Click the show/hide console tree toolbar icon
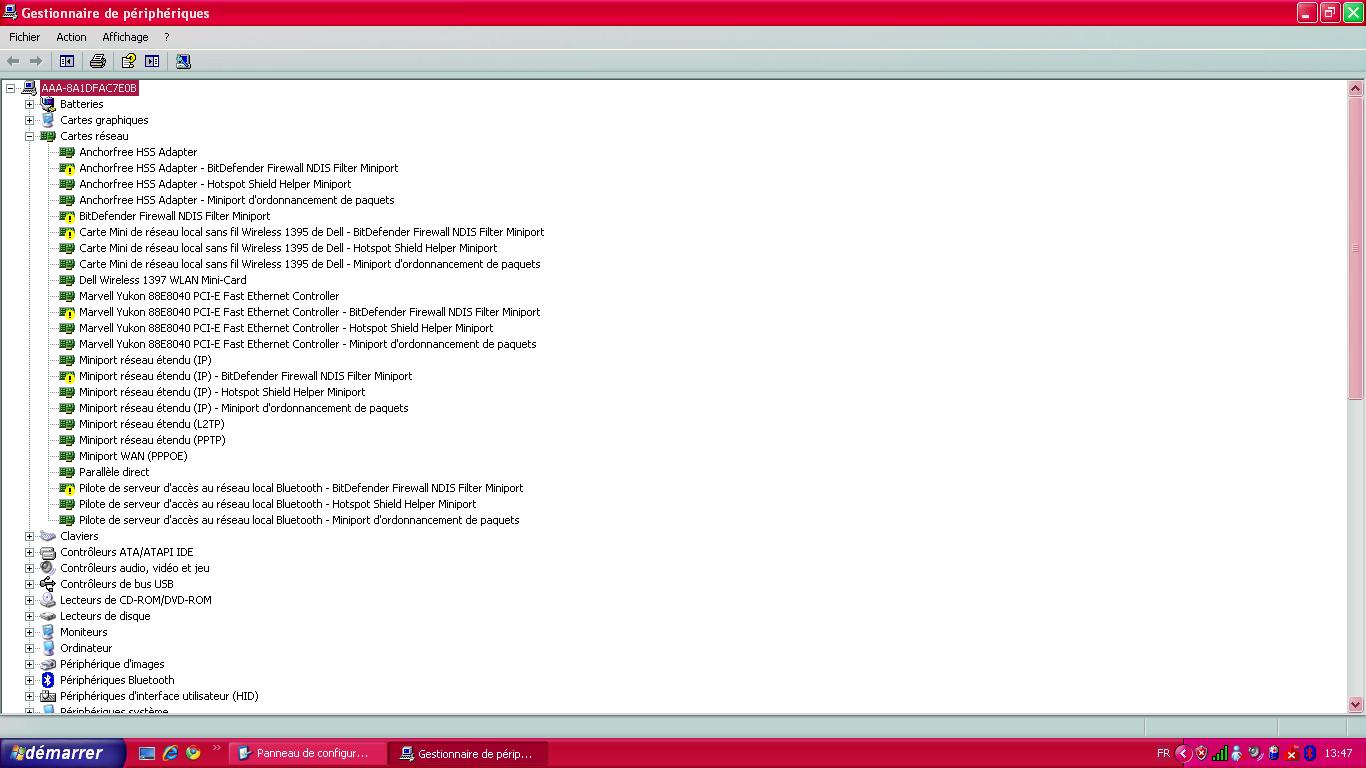 (x=67, y=61)
